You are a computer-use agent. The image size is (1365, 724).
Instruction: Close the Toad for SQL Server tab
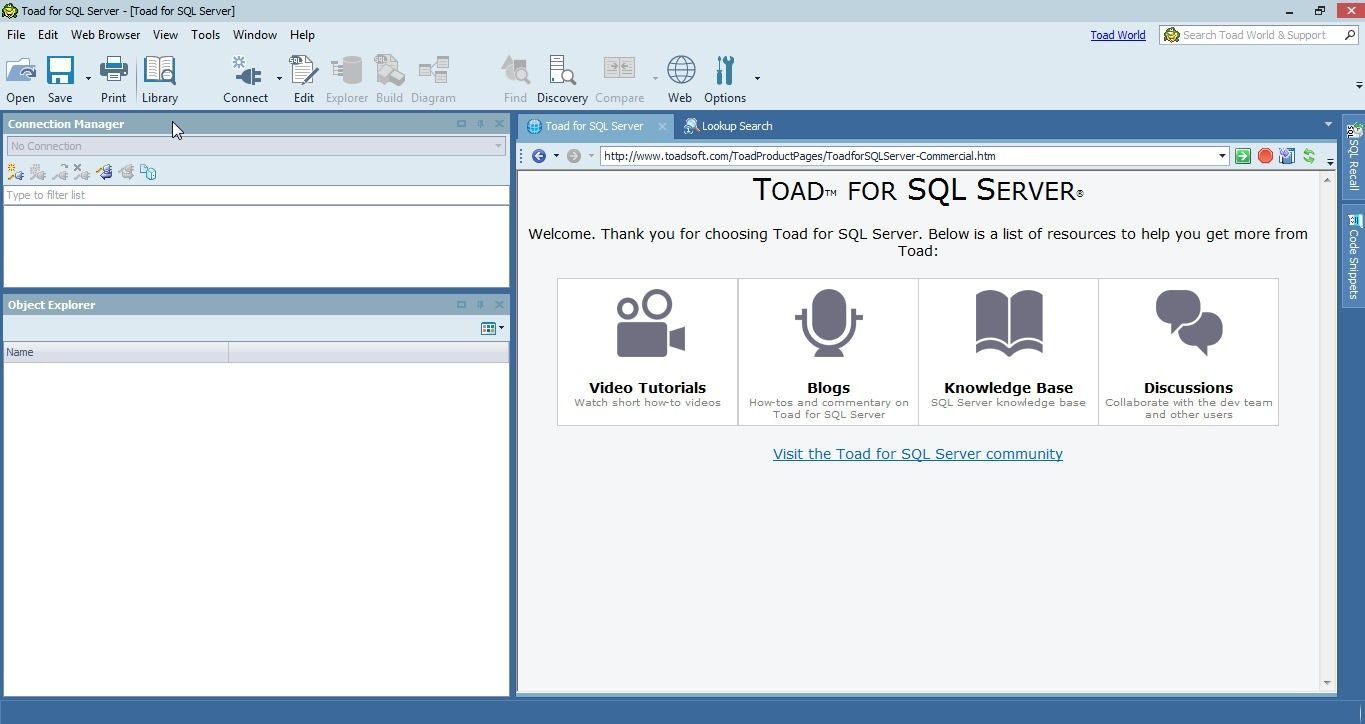tap(662, 126)
